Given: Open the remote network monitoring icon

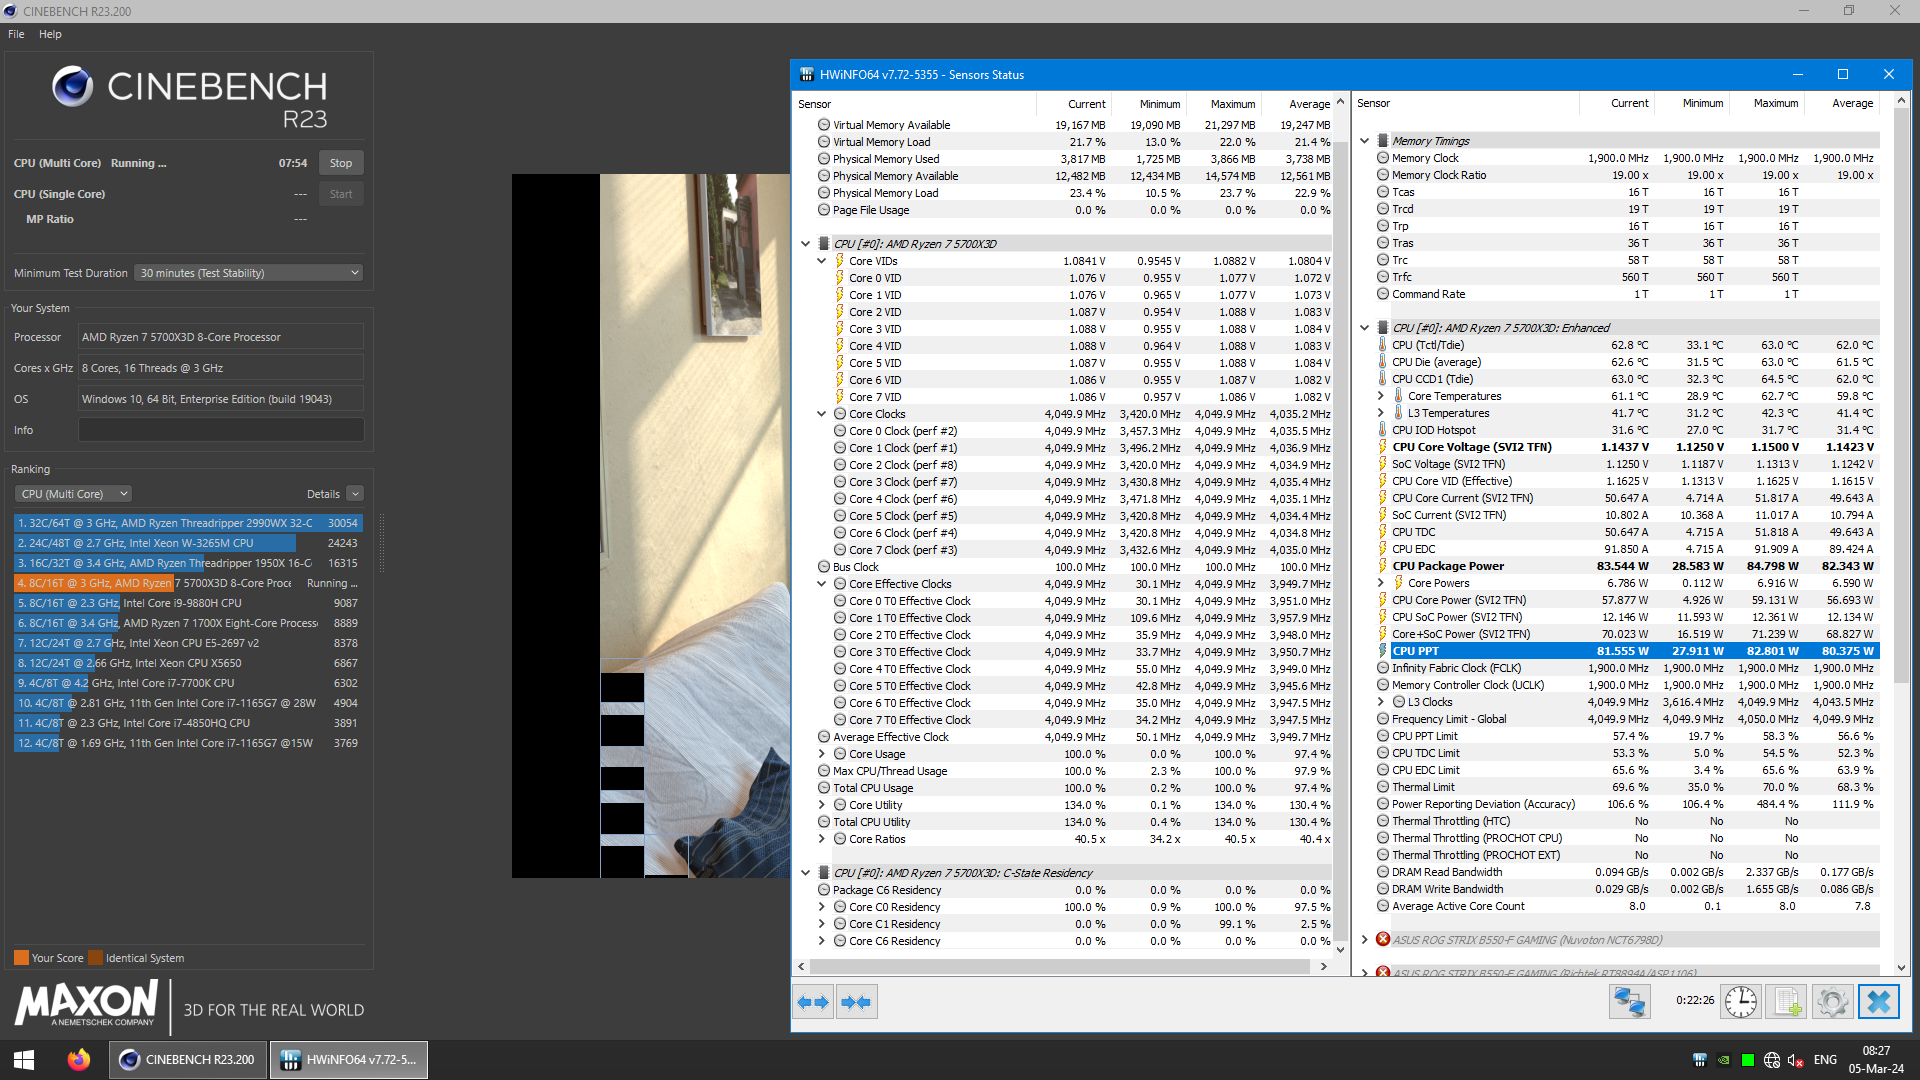Looking at the screenshot, I should [1629, 1001].
